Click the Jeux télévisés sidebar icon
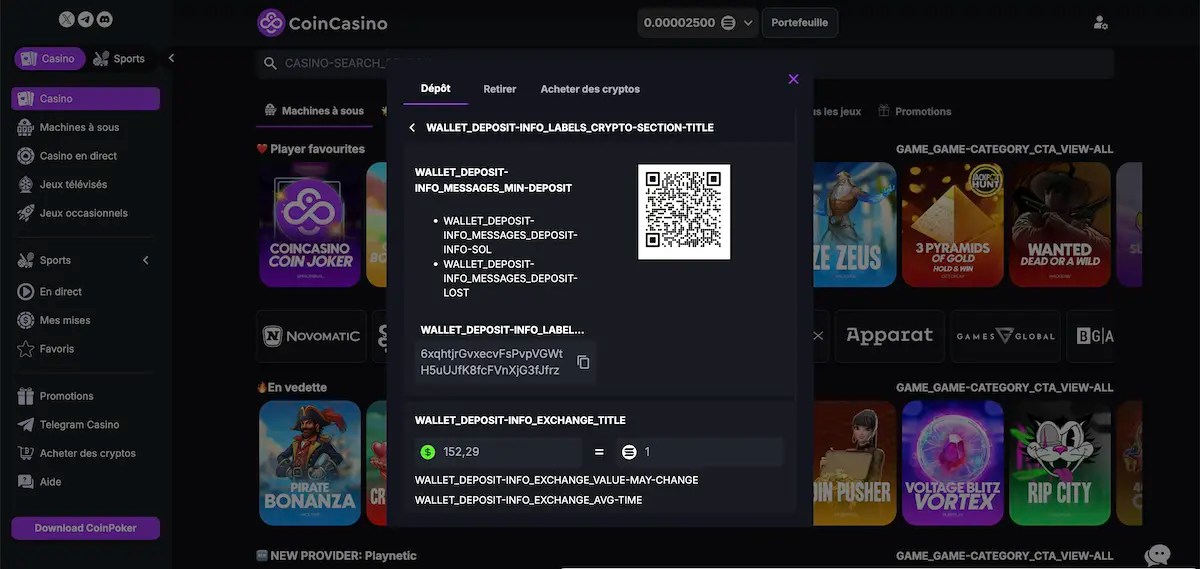The width and height of the screenshot is (1200, 569). [26, 185]
